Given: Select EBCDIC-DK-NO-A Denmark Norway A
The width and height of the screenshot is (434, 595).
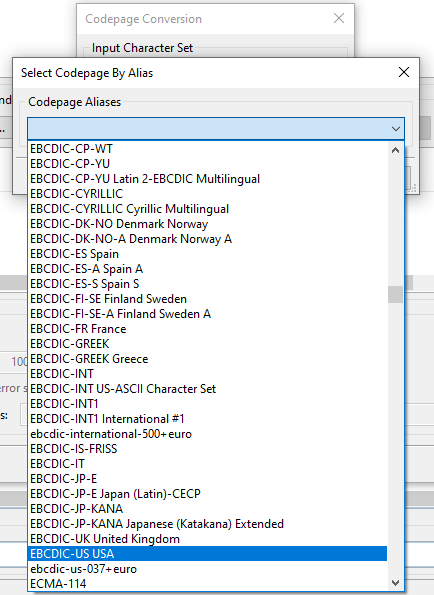Looking at the screenshot, I should click(x=208, y=239).
